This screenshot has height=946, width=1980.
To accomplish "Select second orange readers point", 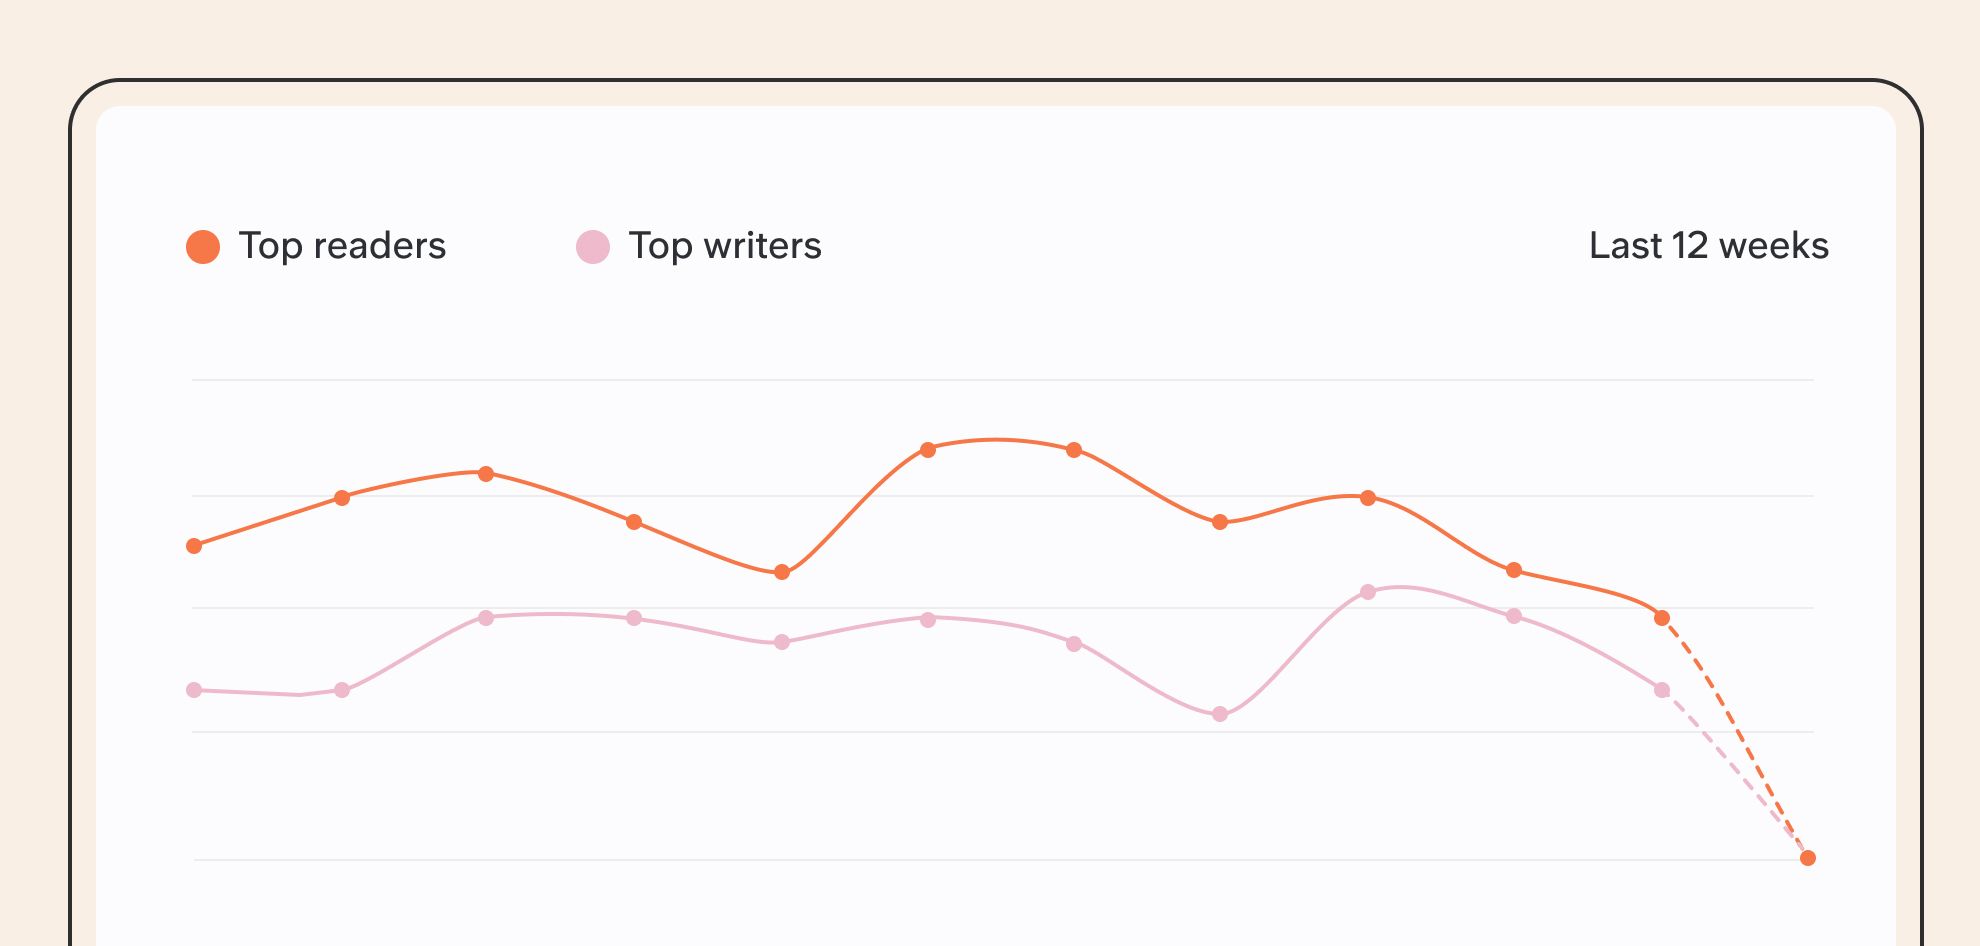I will point(342,498).
